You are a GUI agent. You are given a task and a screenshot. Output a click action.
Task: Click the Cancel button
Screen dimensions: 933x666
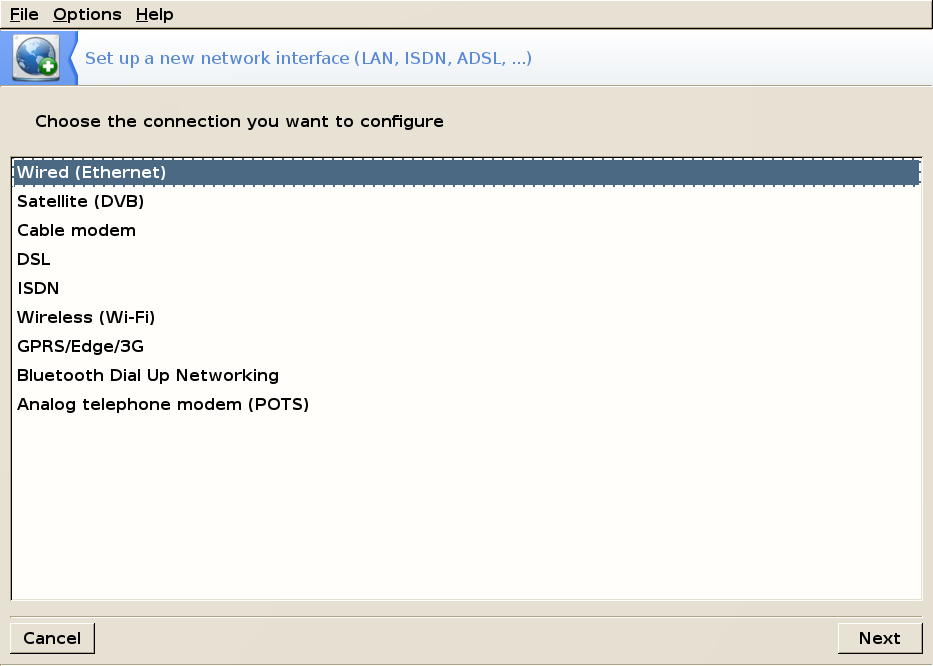point(52,638)
